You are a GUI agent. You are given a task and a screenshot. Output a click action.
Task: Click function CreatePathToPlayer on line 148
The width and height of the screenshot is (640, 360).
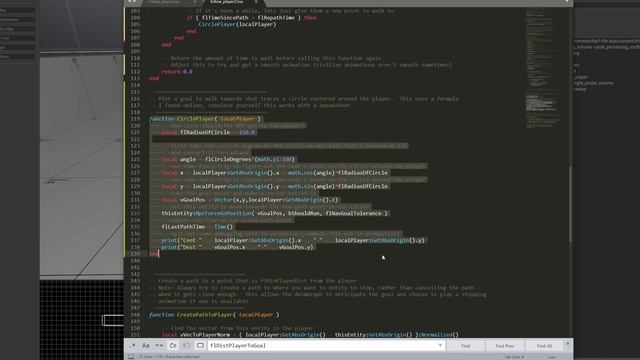click(214, 315)
